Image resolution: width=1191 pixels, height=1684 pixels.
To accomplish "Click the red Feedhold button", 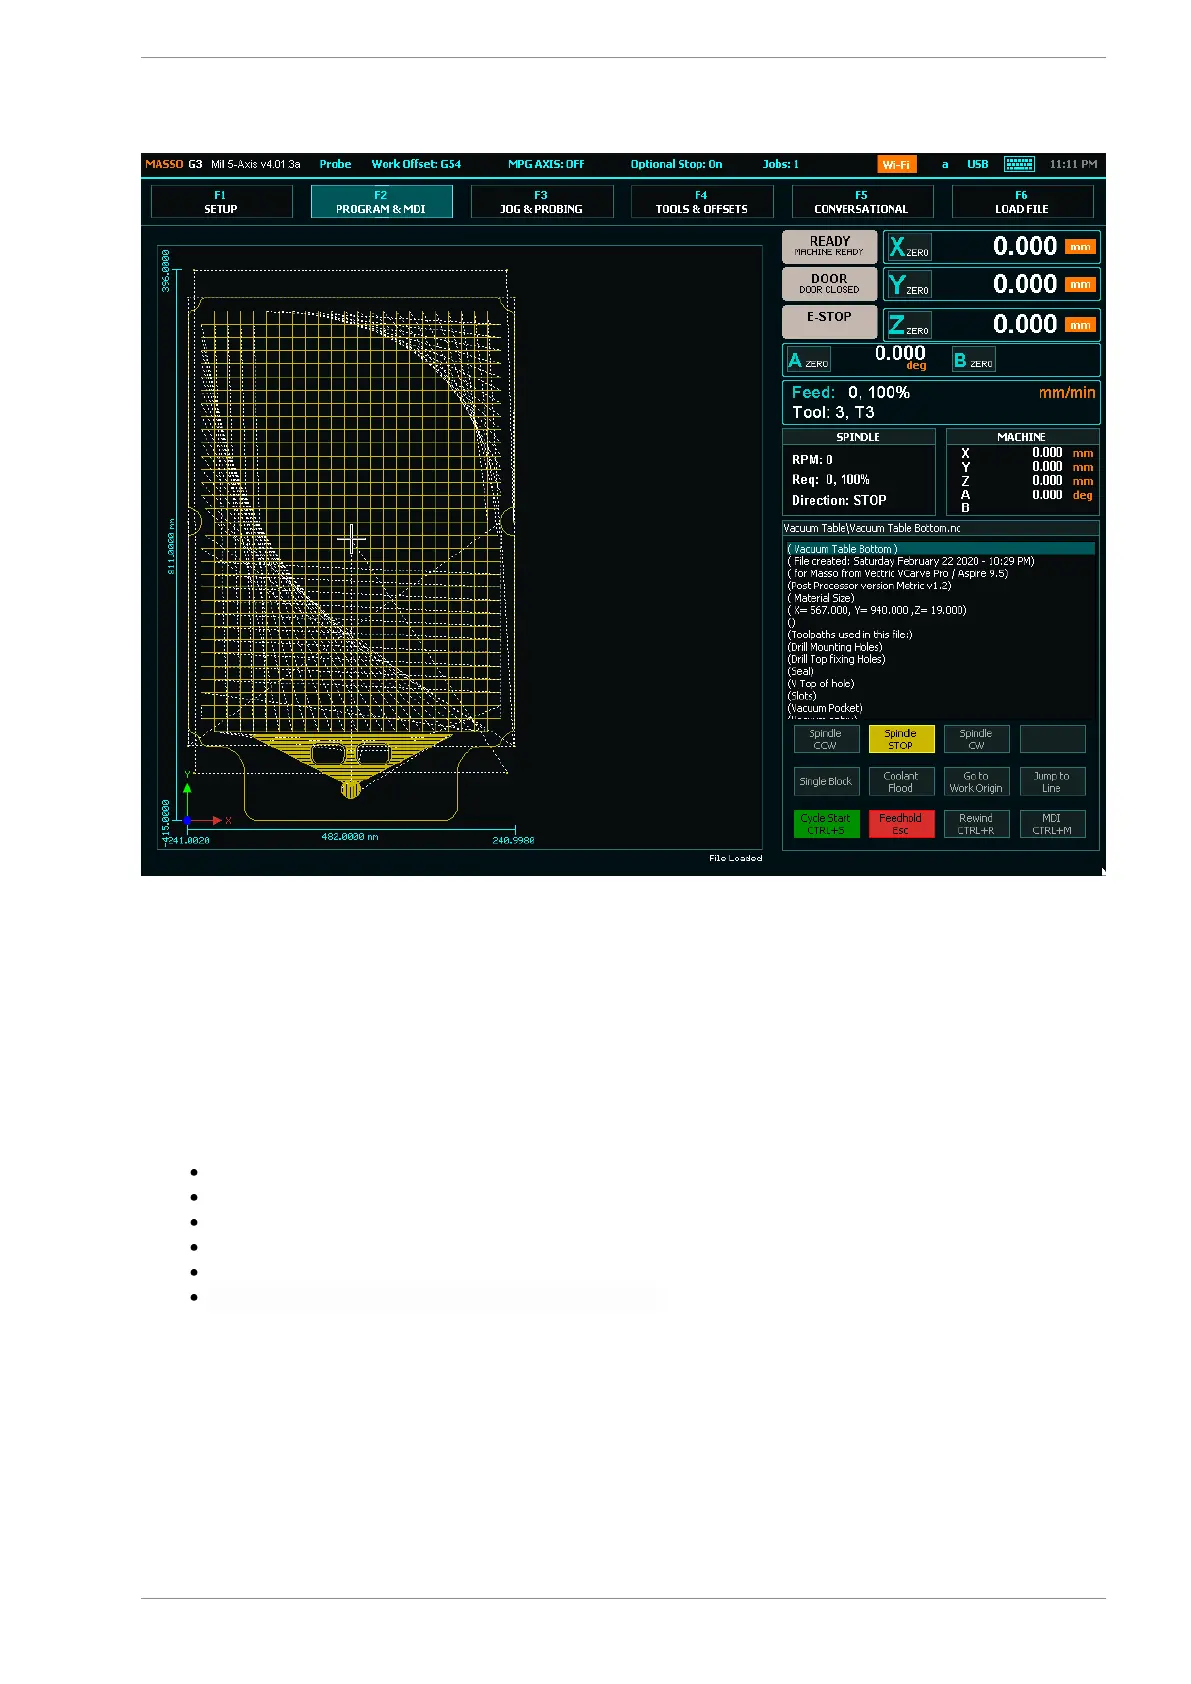I will pyautogui.click(x=901, y=824).
